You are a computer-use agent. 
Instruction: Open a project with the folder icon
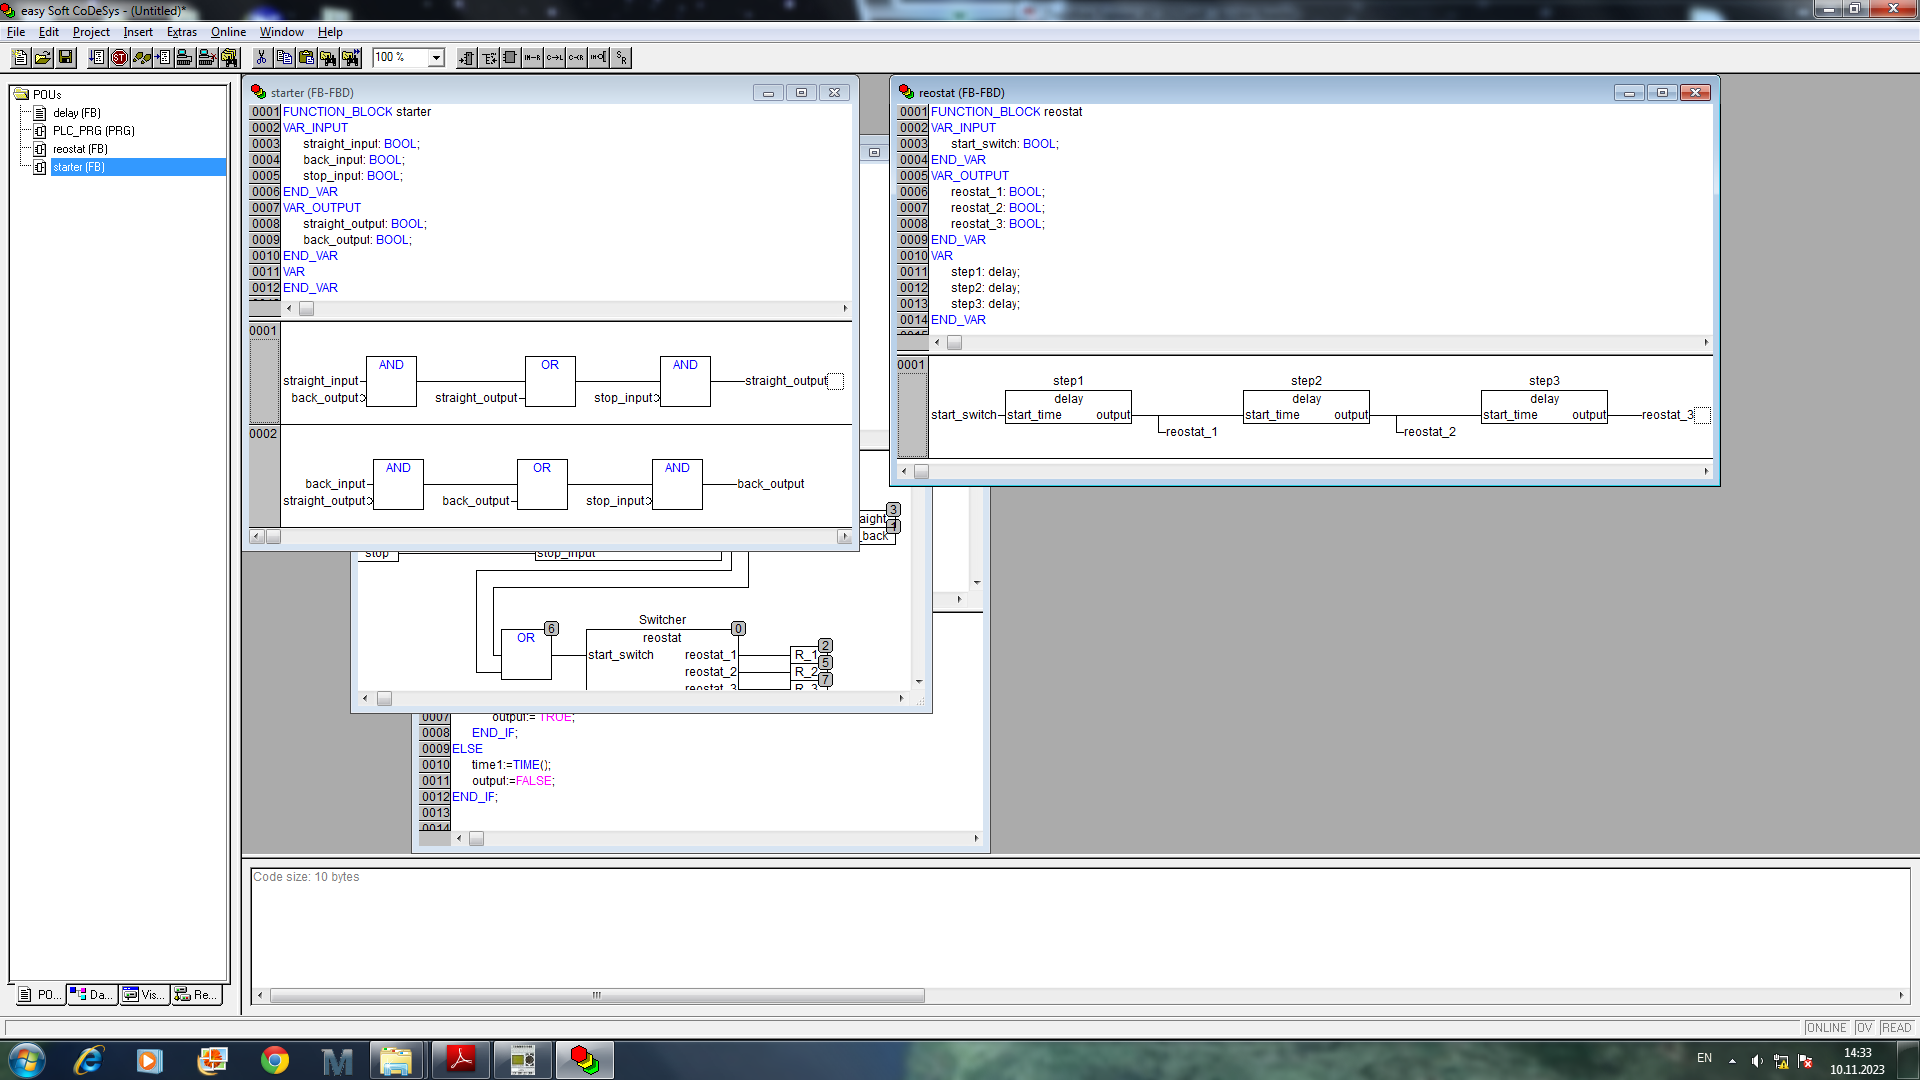pyautogui.click(x=43, y=57)
